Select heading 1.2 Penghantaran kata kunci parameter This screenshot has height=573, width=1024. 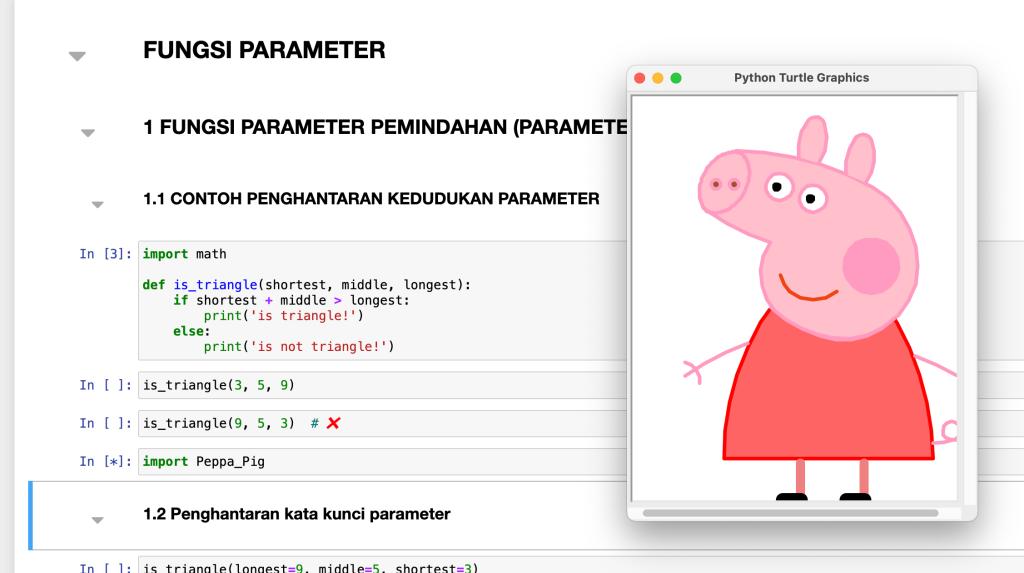pos(296,514)
